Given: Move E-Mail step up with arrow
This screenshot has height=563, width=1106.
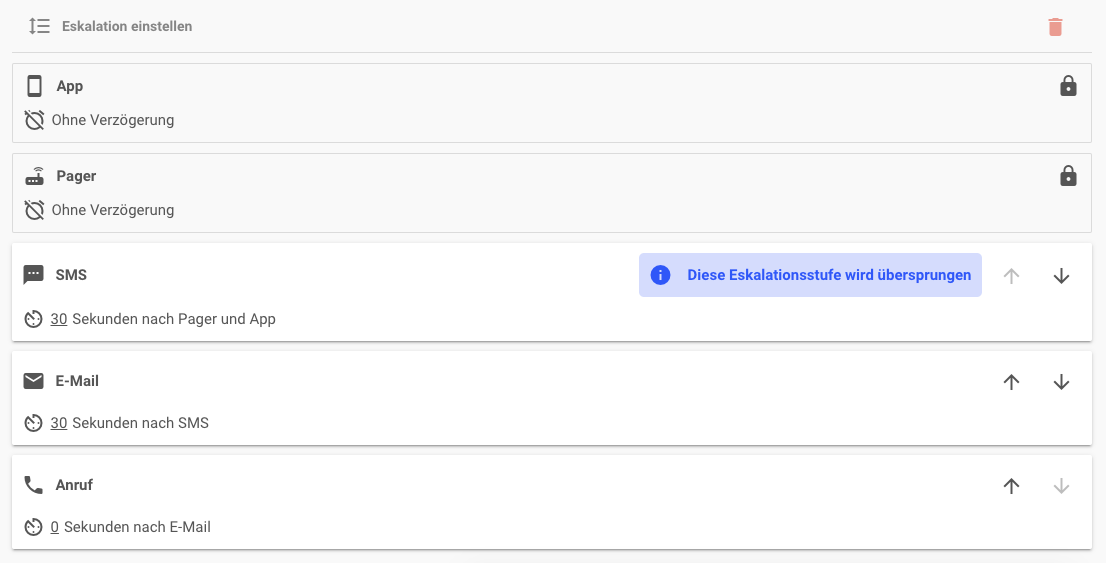Looking at the screenshot, I should [1011, 382].
